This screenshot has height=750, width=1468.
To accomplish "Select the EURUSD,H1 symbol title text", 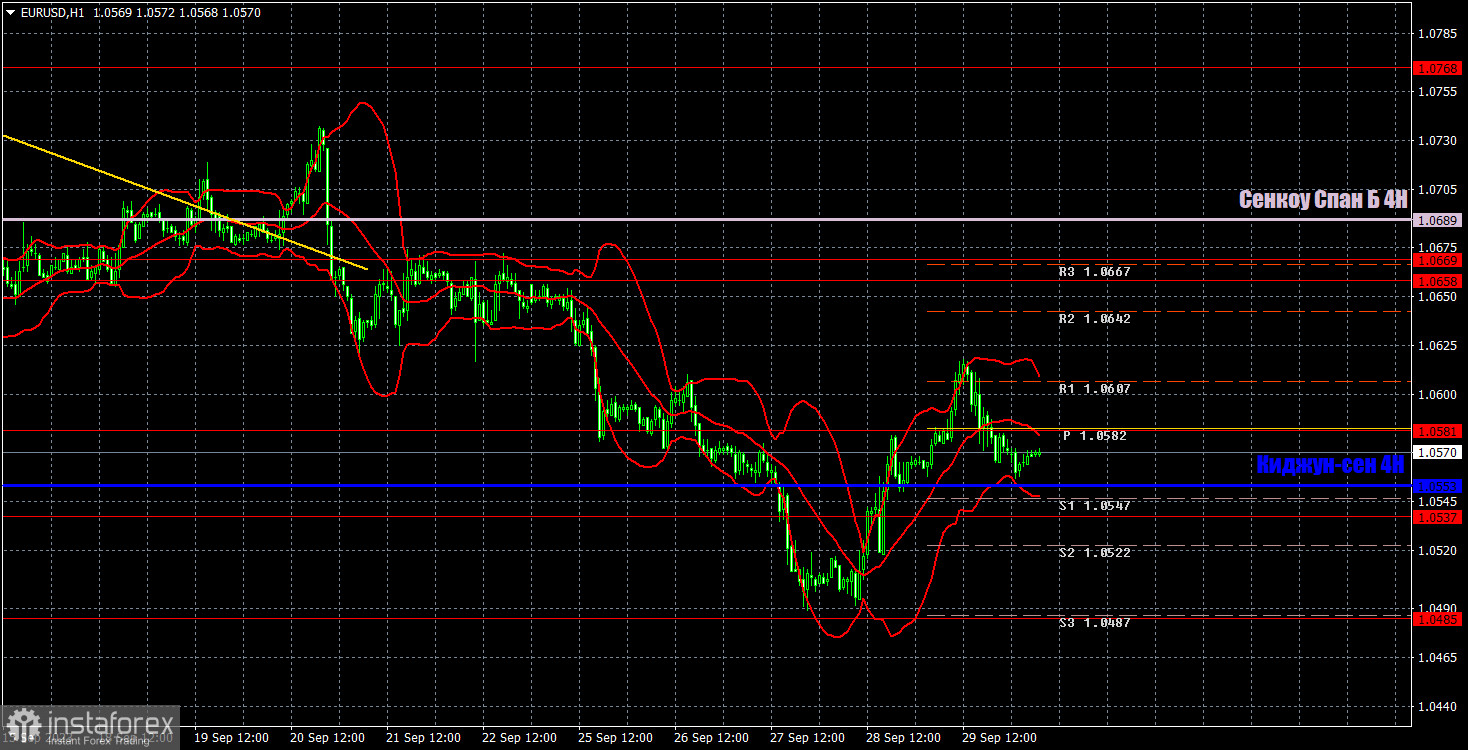I will click(52, 13).
